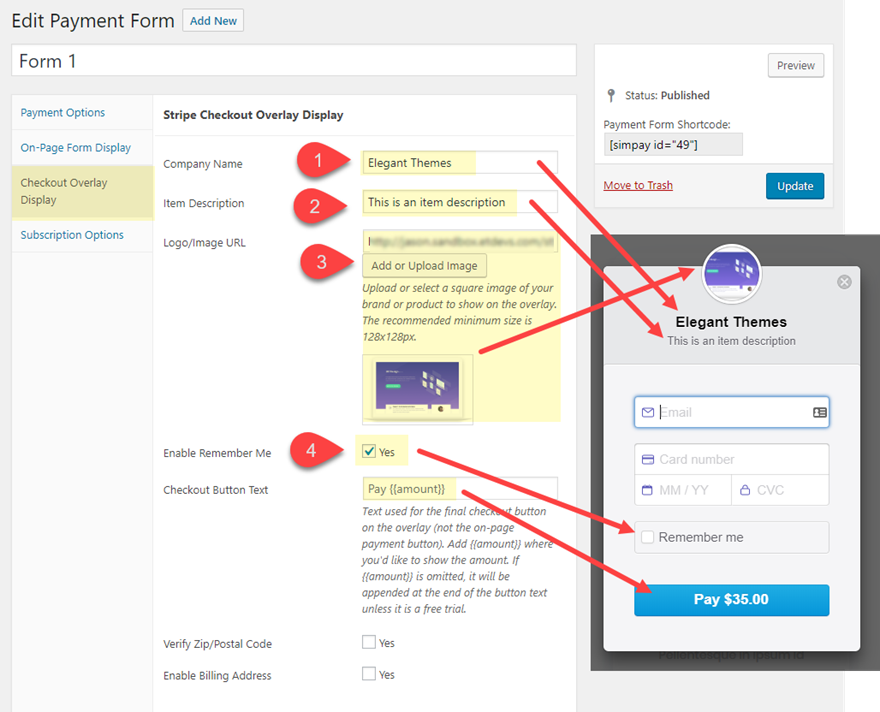Click the Move to Trash link
The image size is (880, 712).
[638, 185]
